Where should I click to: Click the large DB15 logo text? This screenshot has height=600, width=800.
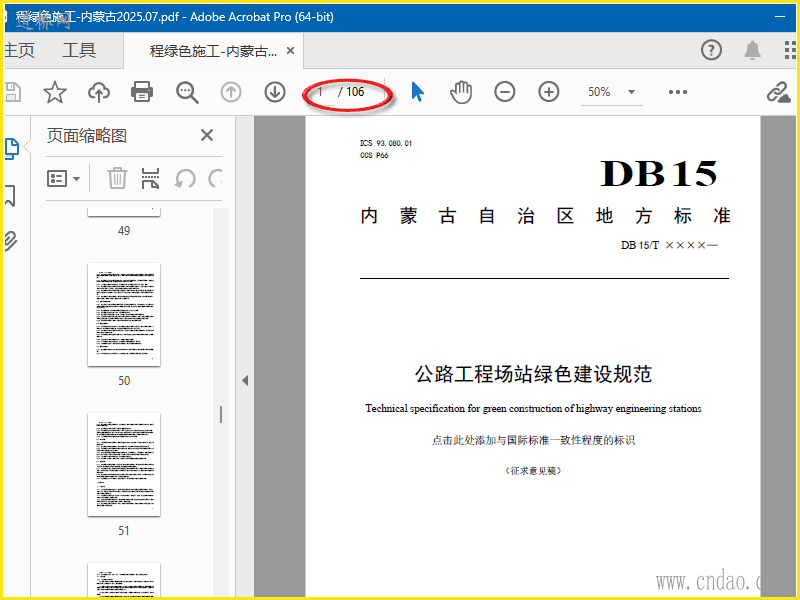[658, 173]
